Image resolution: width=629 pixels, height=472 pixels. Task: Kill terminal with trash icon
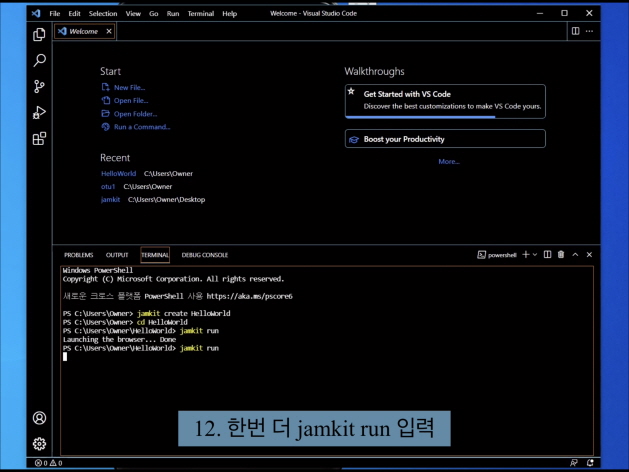click(x=561, y=255)
